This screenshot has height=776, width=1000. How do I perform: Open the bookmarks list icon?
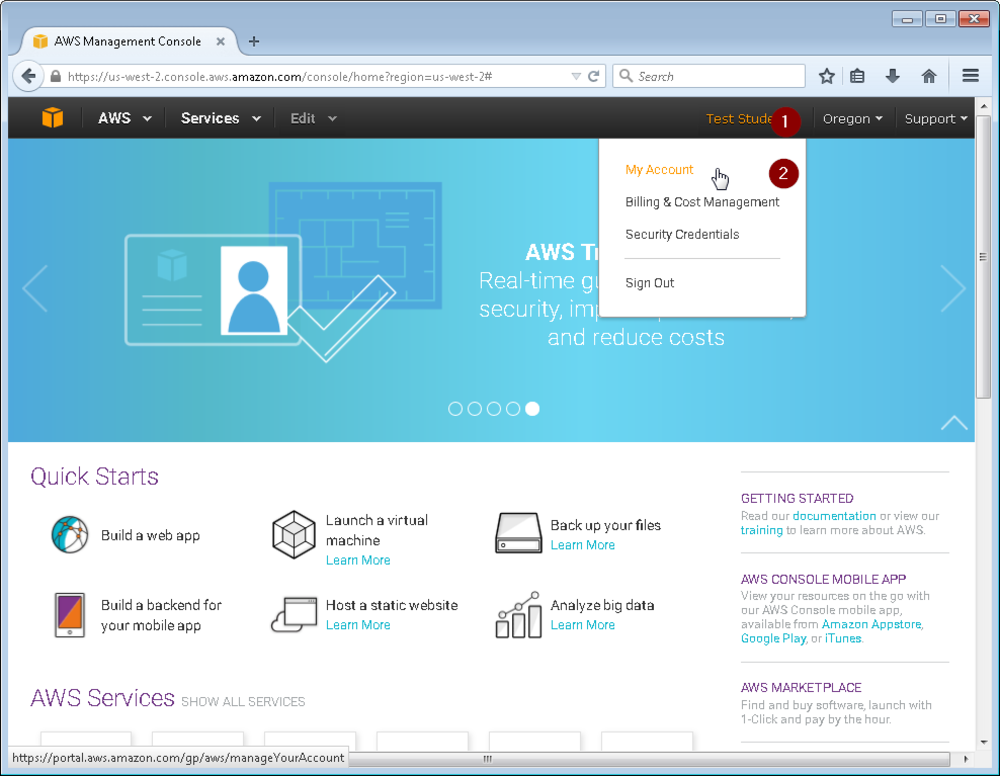coord(858,77)
